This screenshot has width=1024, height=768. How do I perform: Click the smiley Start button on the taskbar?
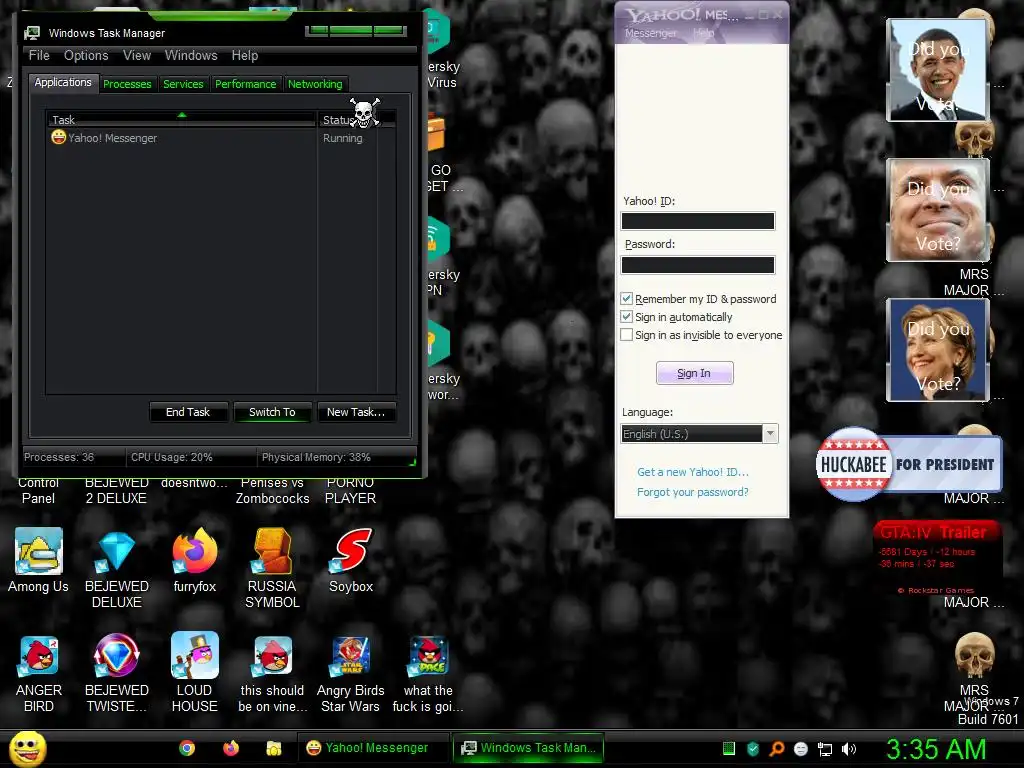click(x=27, y=748)
